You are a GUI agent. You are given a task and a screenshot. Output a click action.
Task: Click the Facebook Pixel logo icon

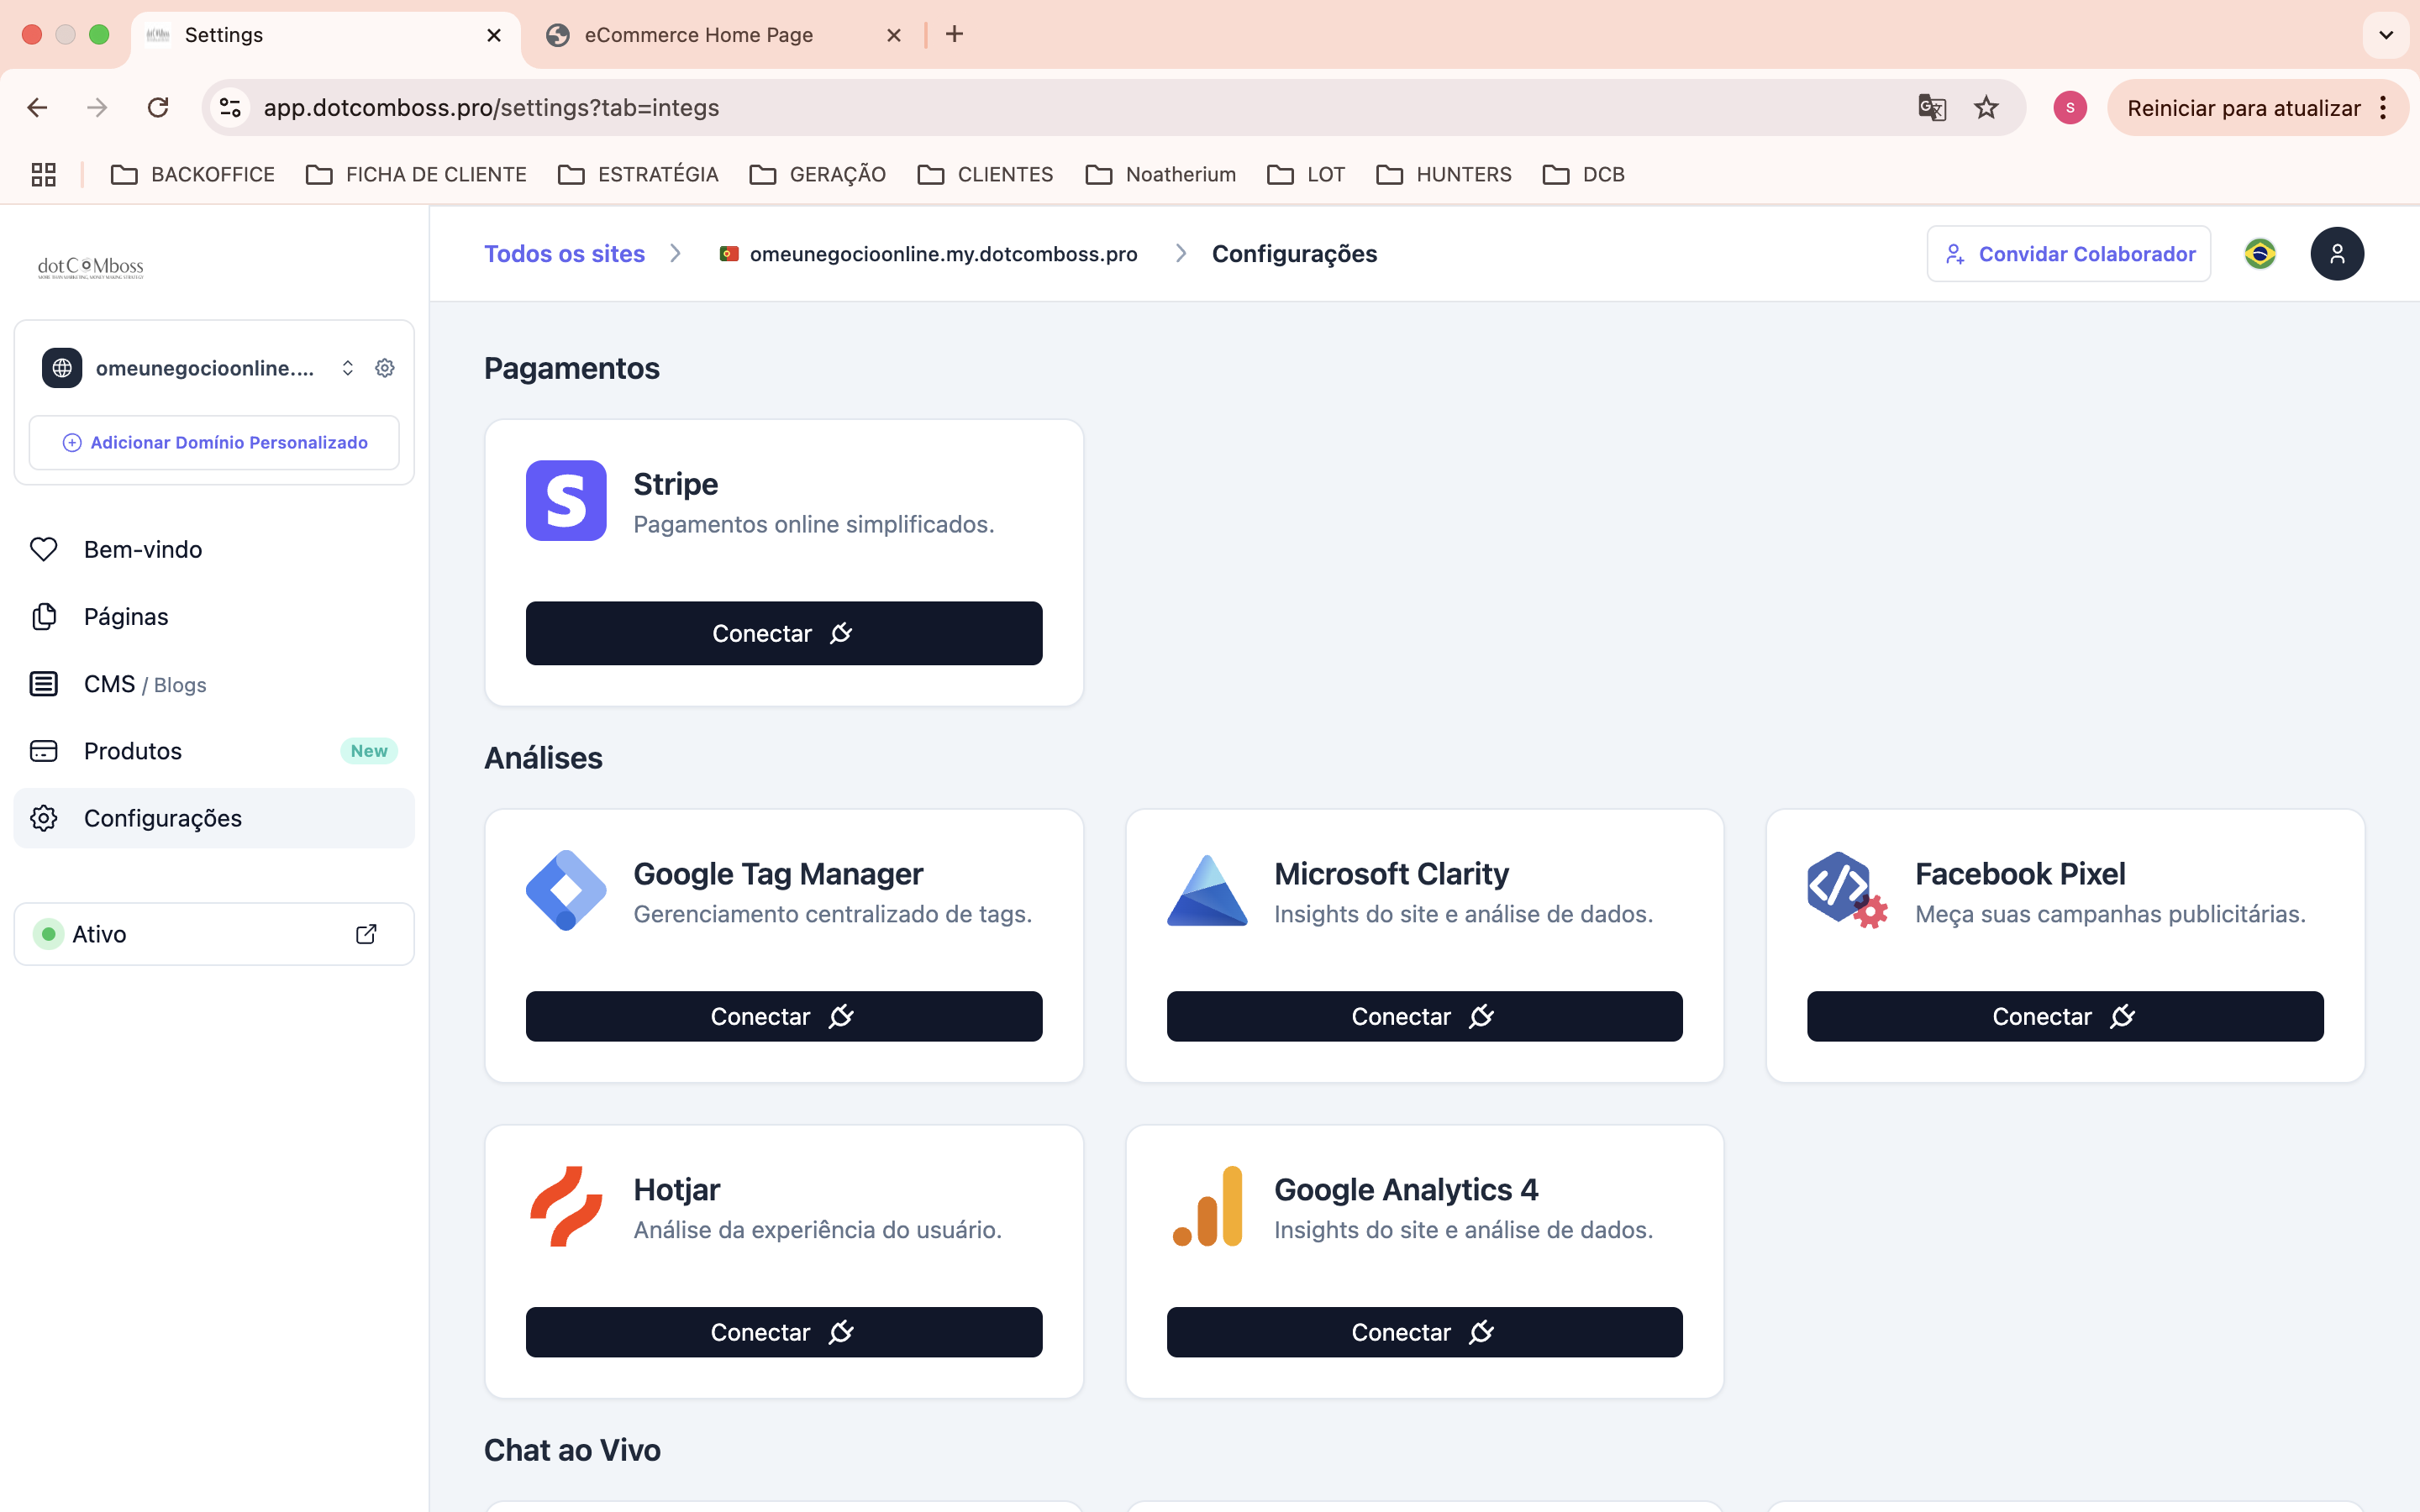click(1847, 890)
